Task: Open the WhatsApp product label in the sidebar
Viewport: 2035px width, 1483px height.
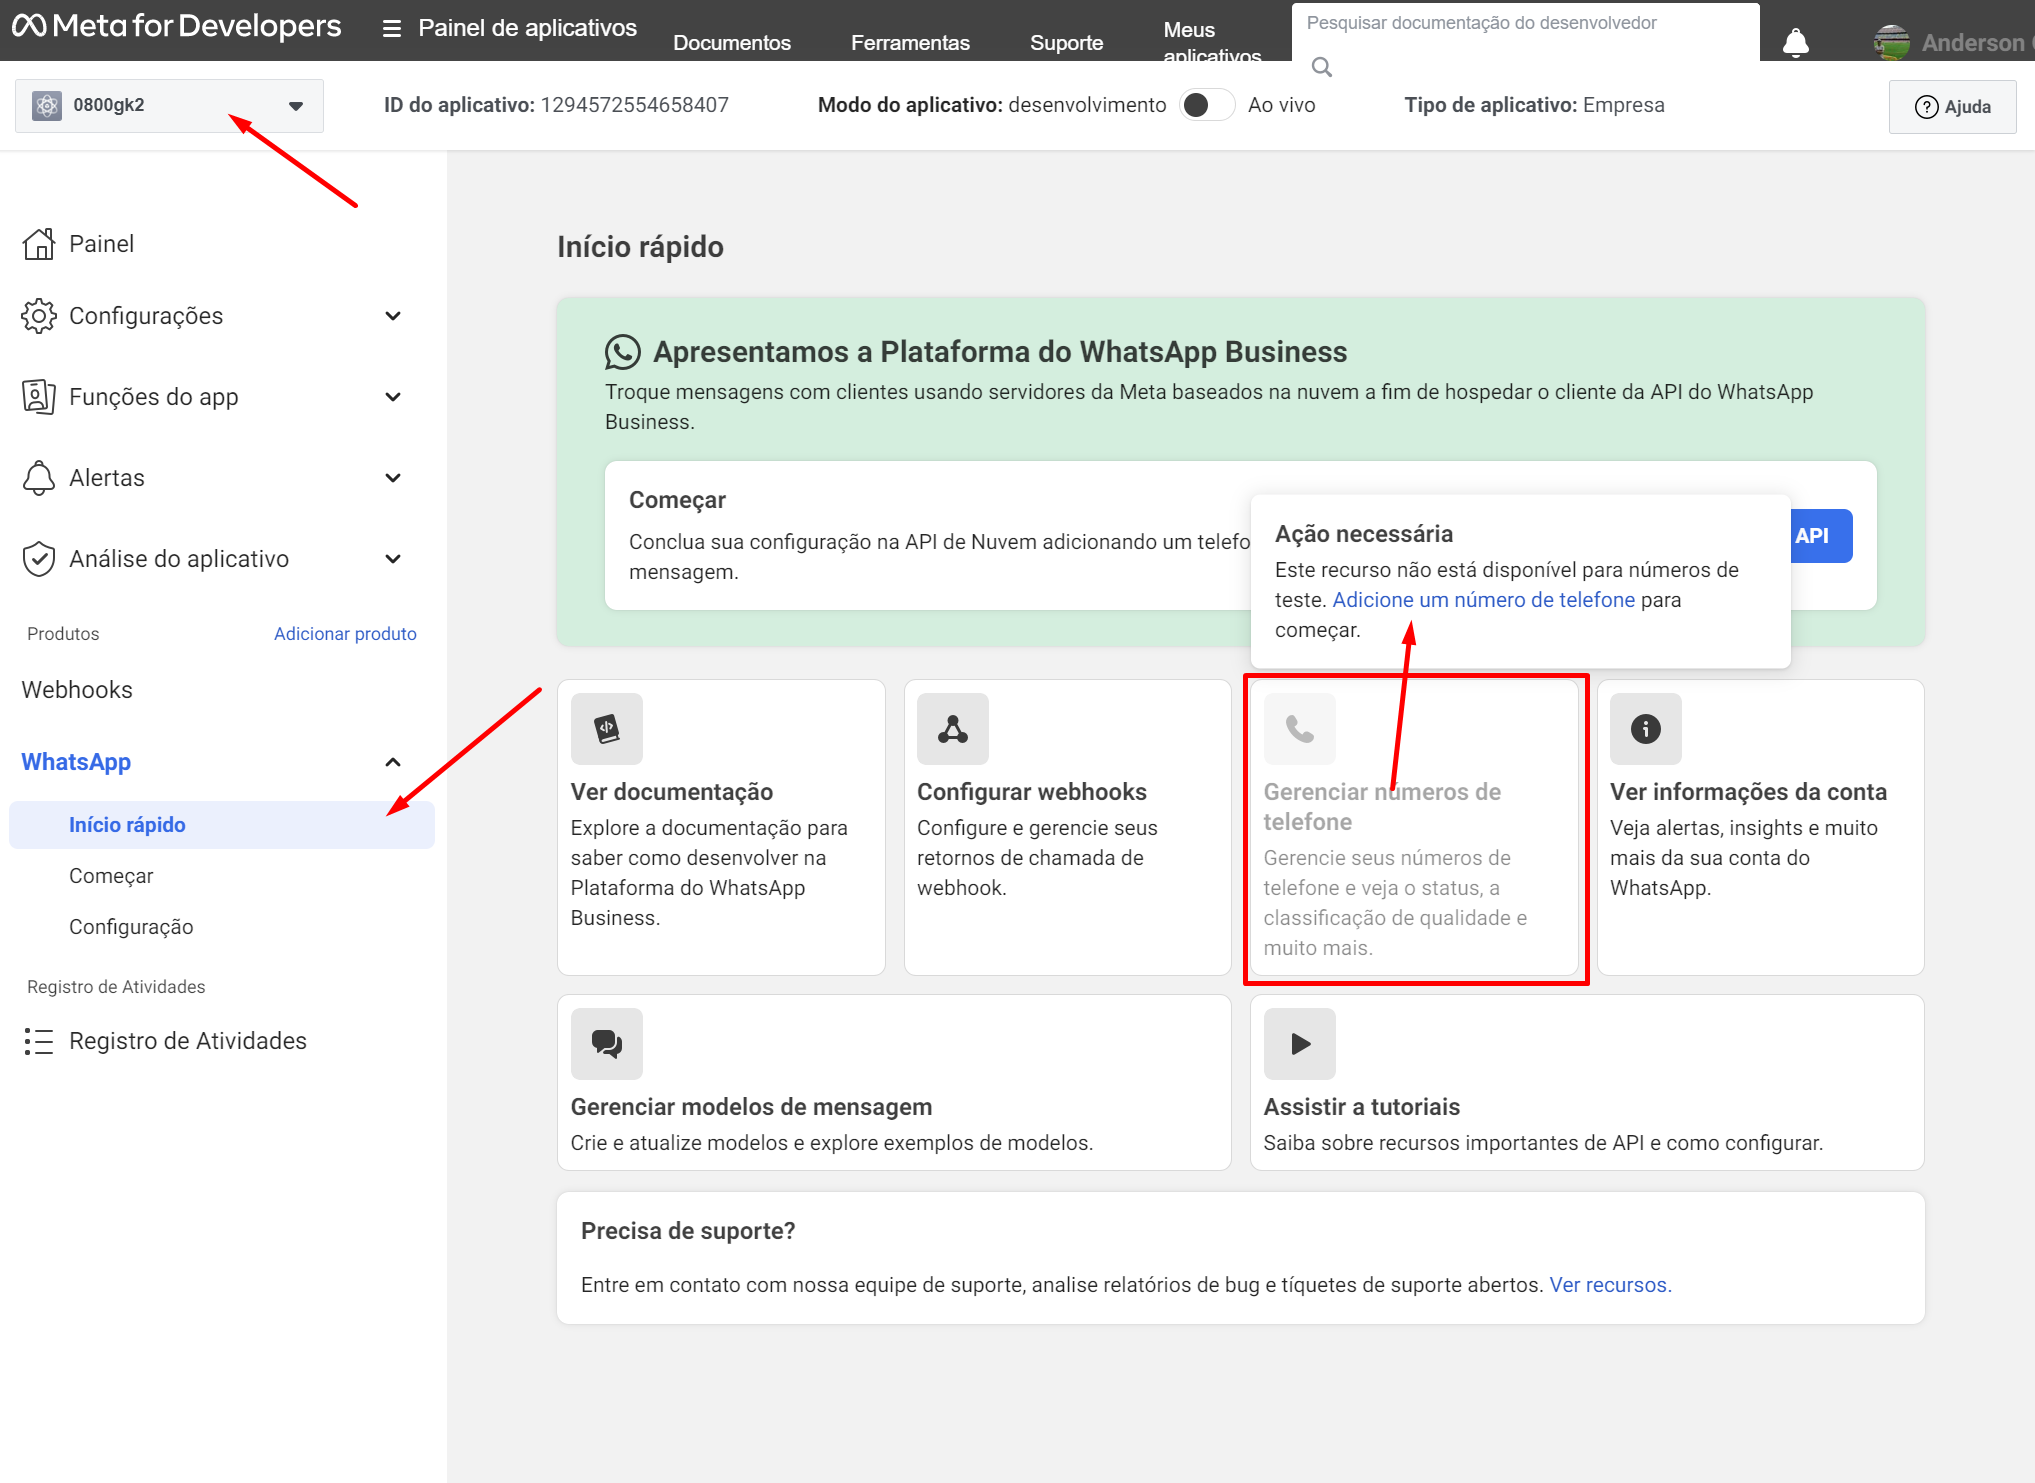Action: coord(76,762)
